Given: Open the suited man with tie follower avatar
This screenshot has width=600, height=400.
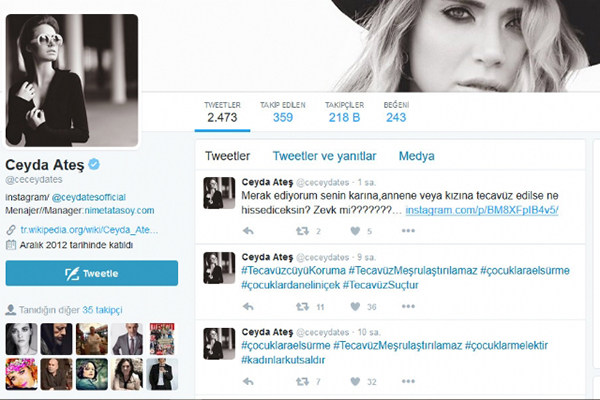Looking at the screenshot, I should click(x=127, y=339).
